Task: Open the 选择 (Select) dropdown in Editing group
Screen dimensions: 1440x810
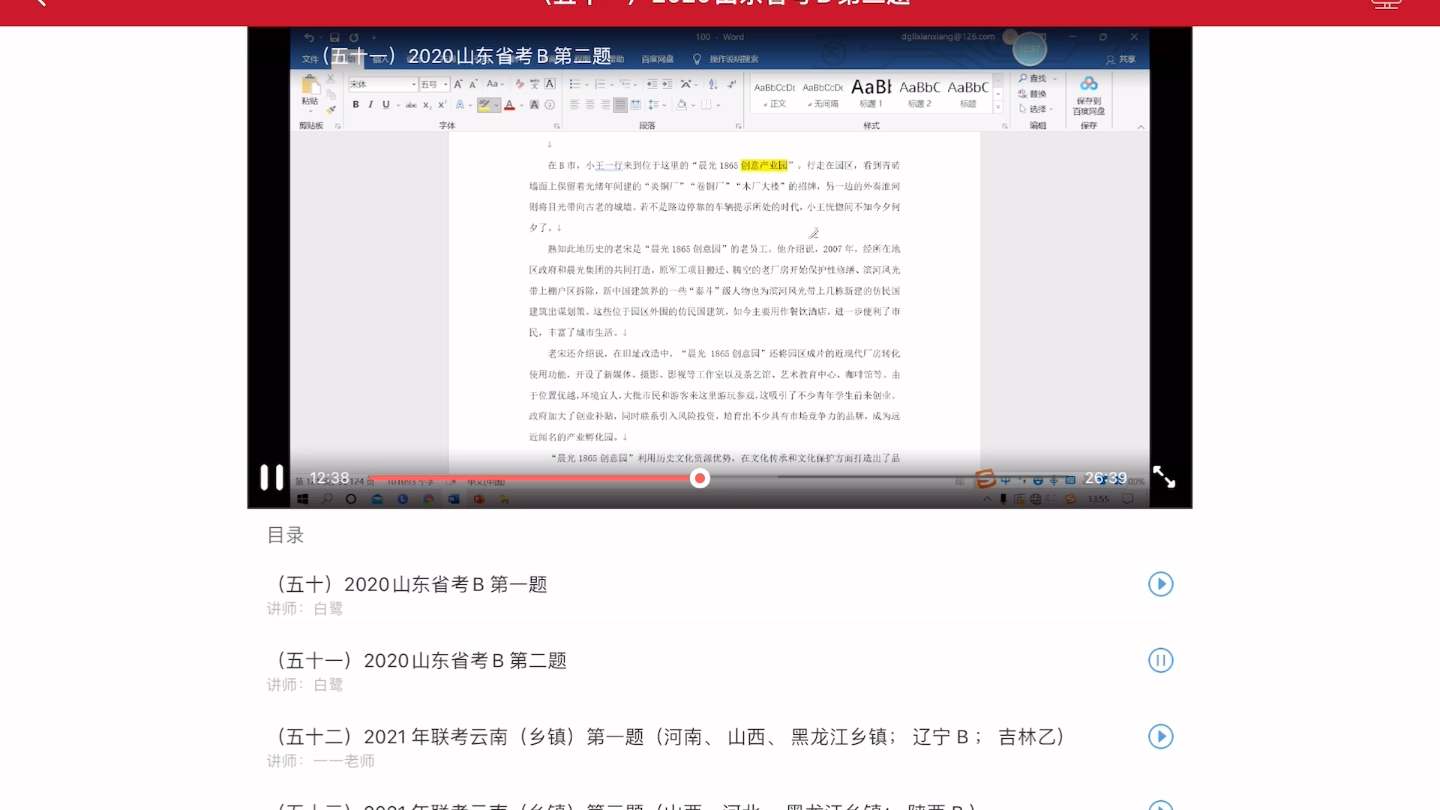Action: pos(1036,109)
